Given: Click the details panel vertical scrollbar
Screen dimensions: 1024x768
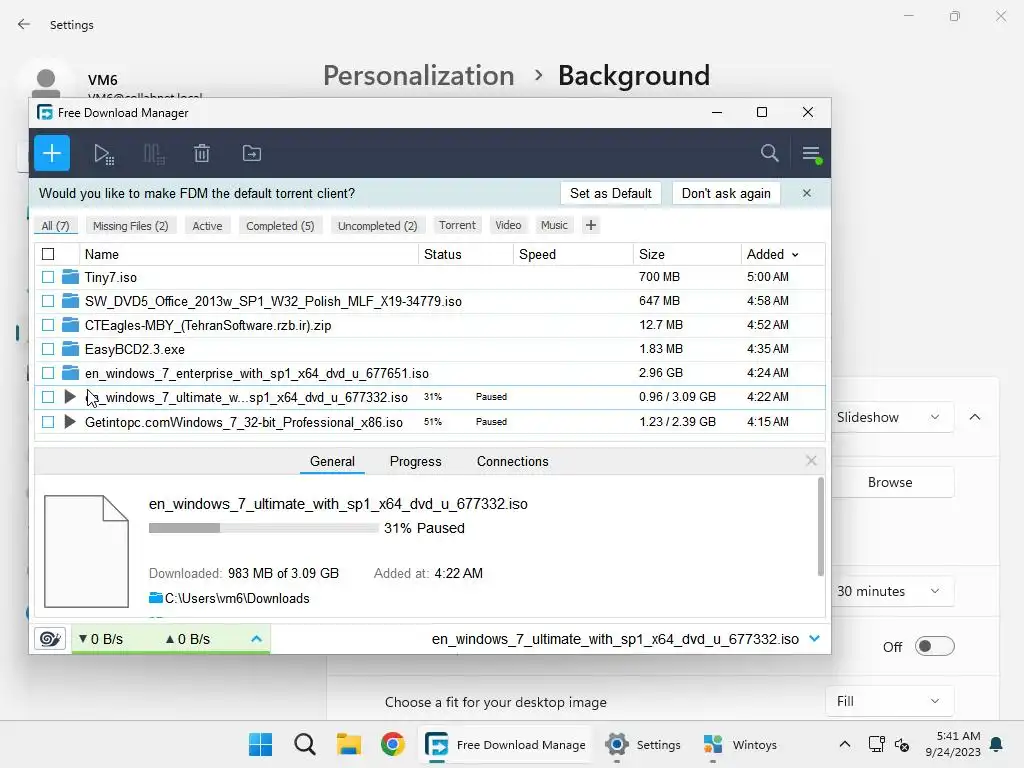Looking at the screenshot, I should click(x=820, y=526).
